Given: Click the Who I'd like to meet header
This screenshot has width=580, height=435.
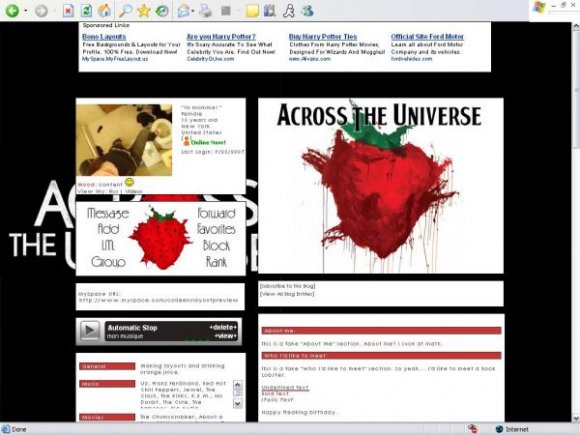Looking at the screenshot, I should [381, 355].
